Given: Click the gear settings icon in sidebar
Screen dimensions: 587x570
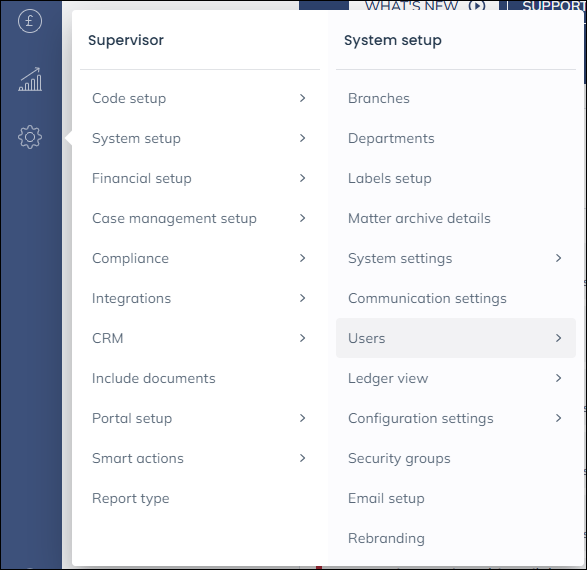Looking at the screenshot, I should pos(30,137).
